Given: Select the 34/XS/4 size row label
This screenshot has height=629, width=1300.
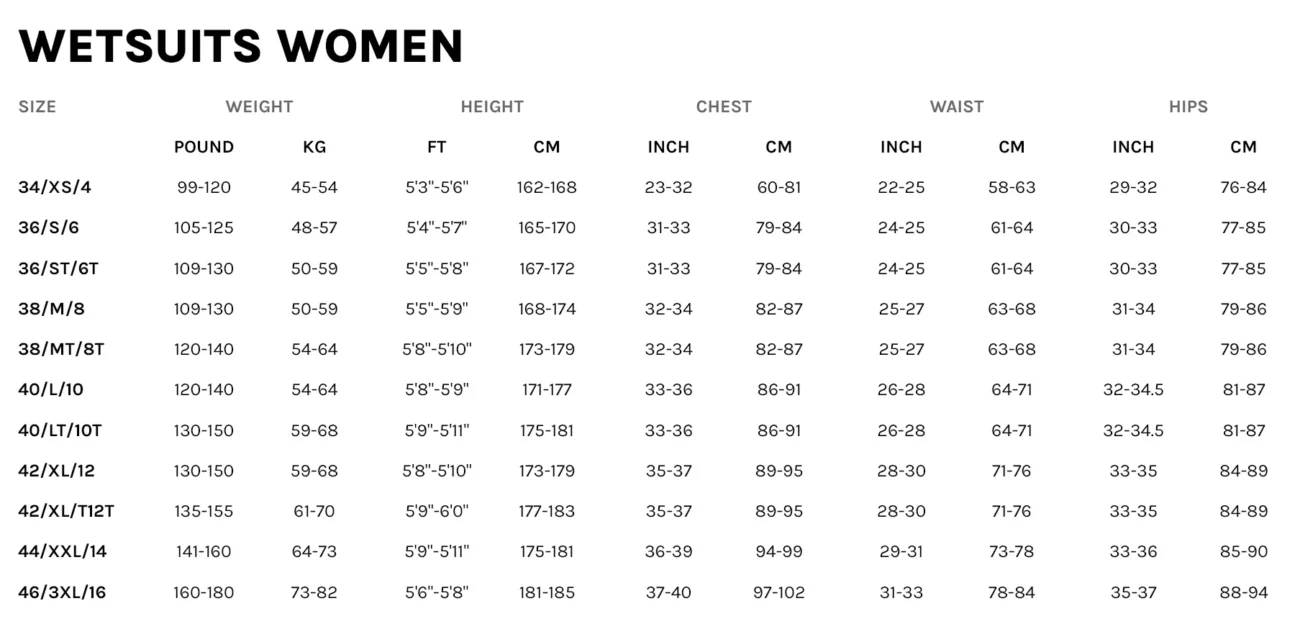Looking at the screenshot, I should click(x=55, y=187).
